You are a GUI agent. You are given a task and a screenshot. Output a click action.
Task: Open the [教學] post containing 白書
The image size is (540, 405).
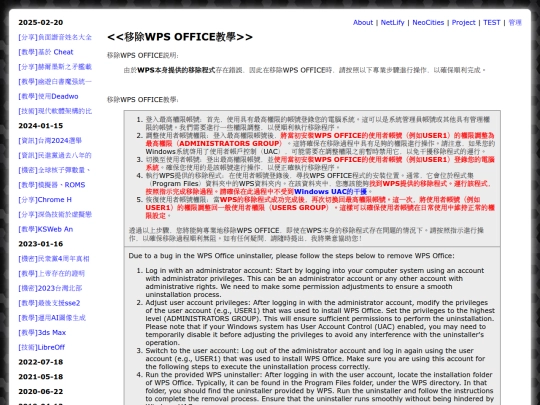[55, 82]
